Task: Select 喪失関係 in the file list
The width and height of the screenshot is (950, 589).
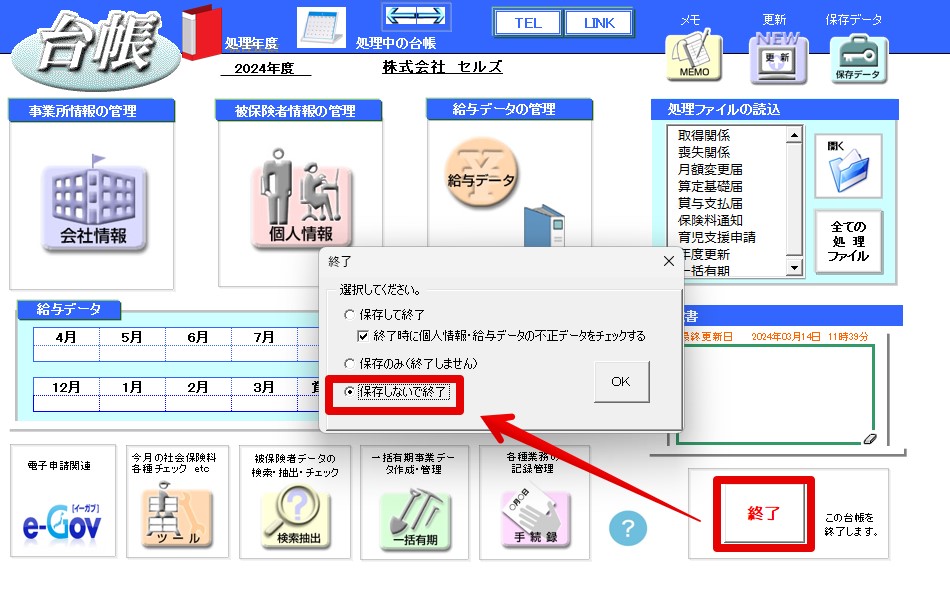Action: click(704, 152)
